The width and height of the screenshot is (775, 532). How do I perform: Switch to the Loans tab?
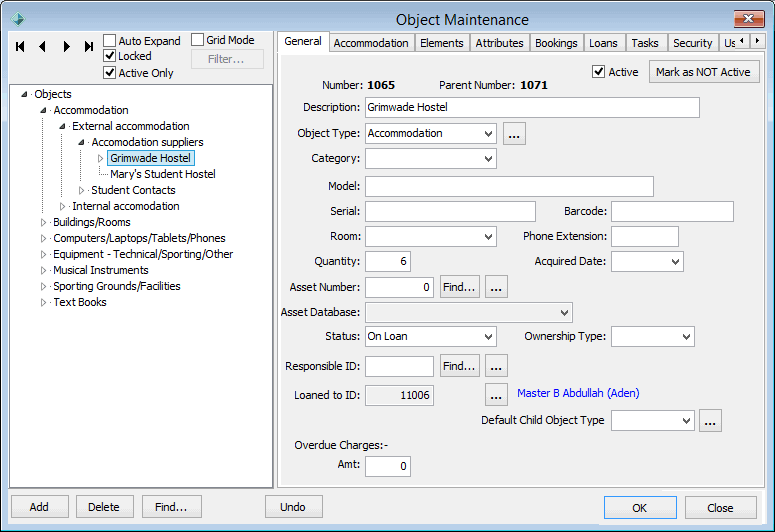pos(603,43)
